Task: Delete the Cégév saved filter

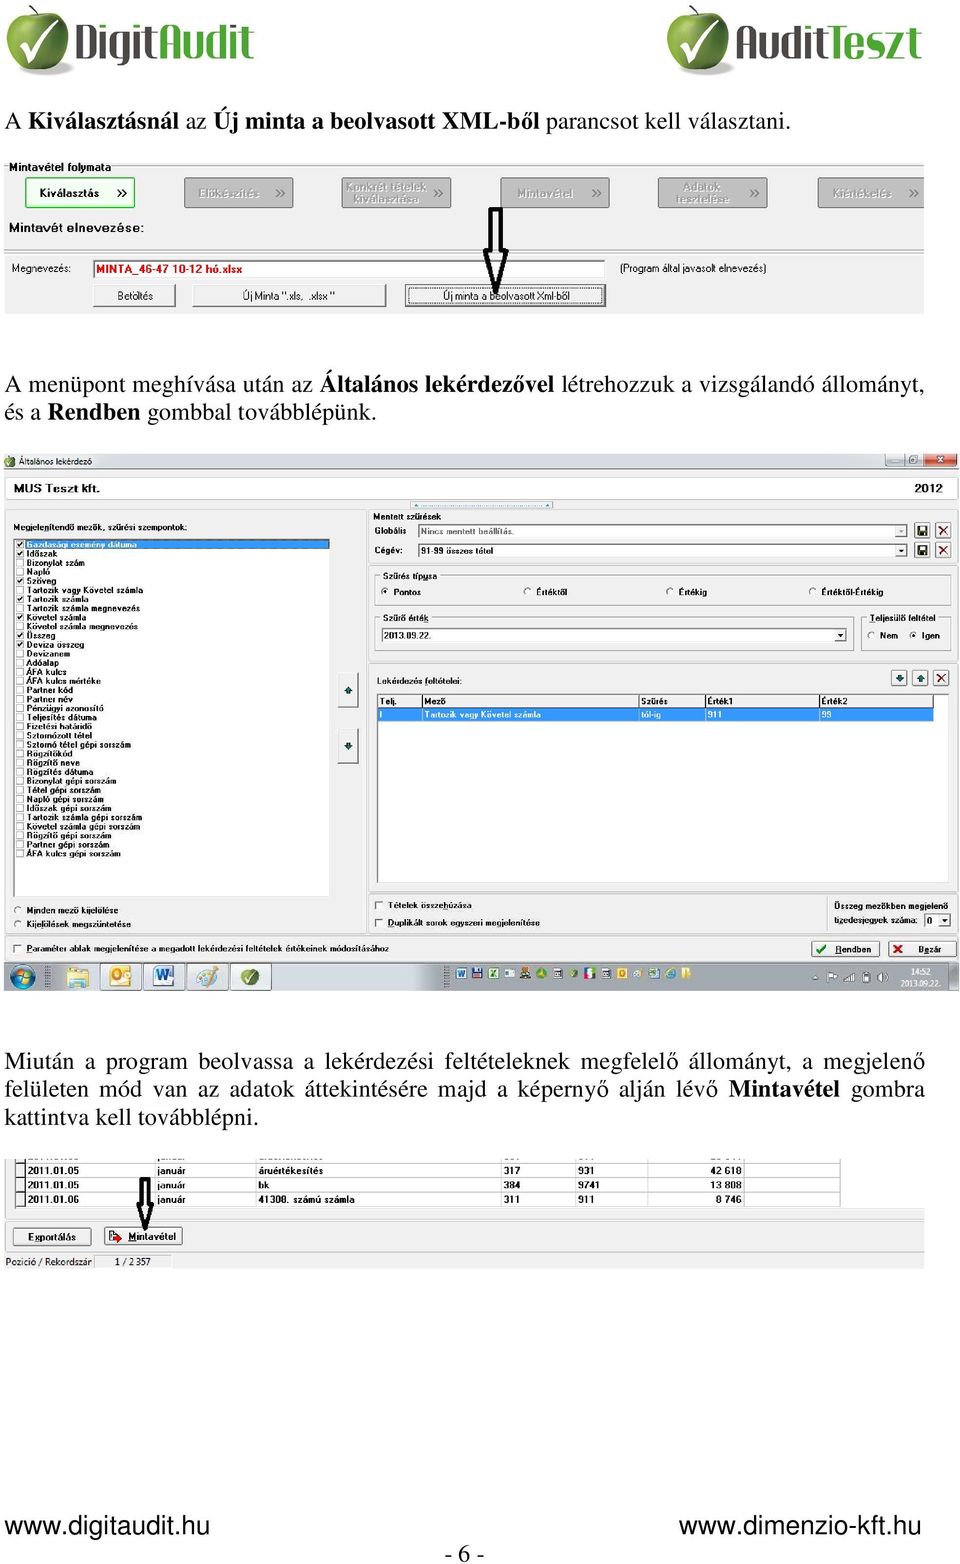Action: click(x=943, y=550)
